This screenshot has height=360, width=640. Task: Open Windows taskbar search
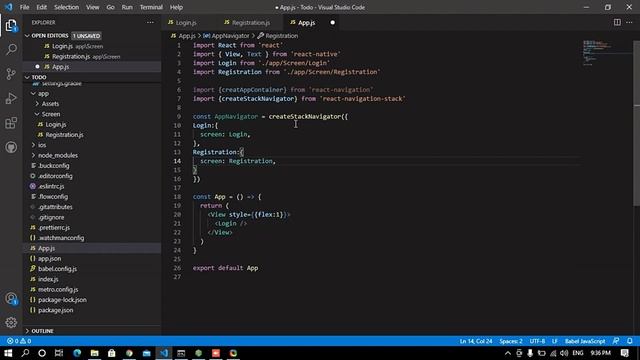point(25,353)
